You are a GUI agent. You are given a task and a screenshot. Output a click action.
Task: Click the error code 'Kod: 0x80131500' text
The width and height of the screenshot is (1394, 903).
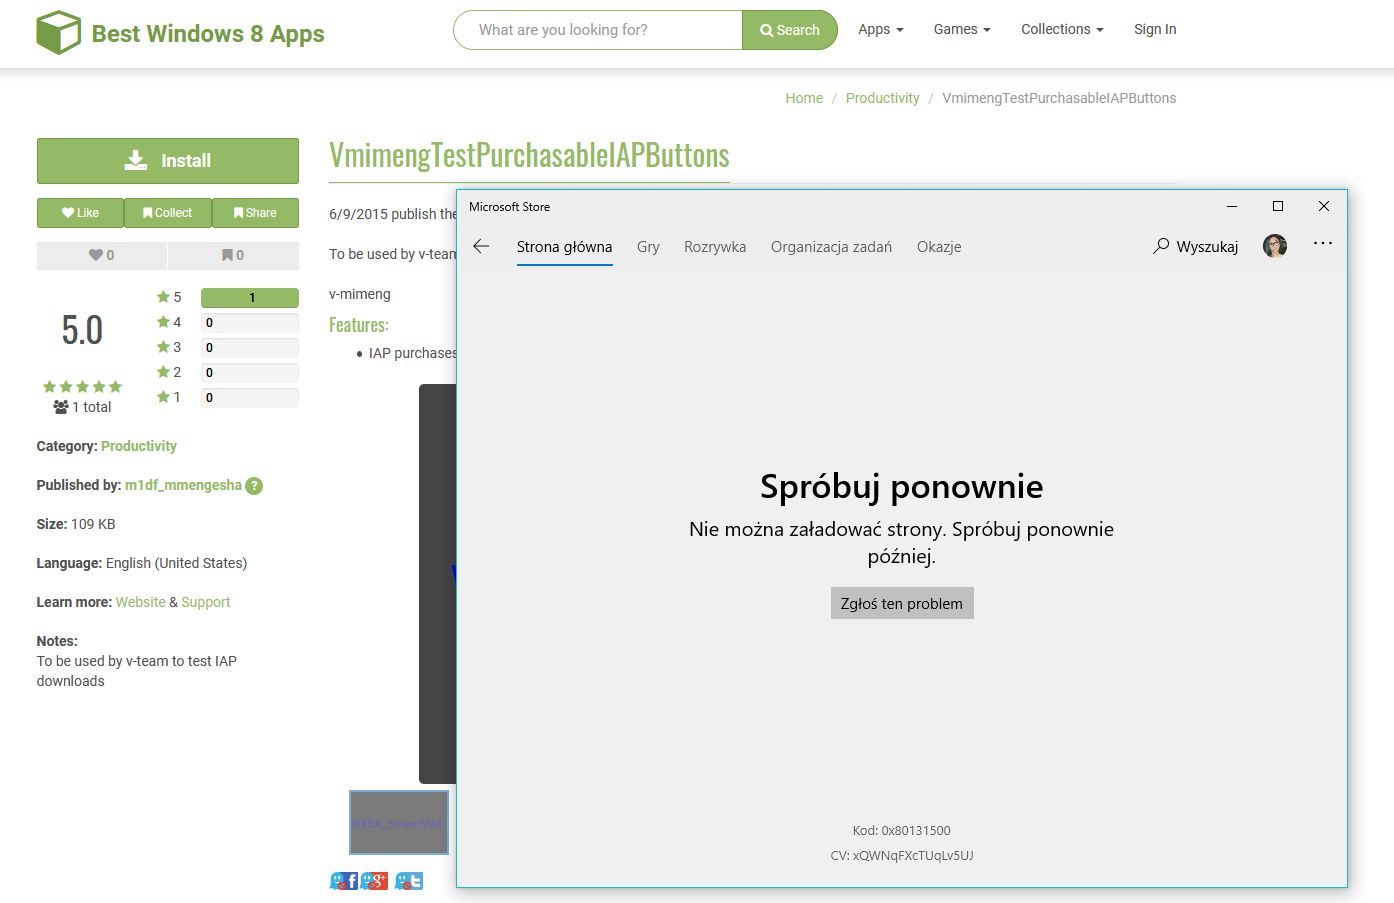click(x=902, y=830)
